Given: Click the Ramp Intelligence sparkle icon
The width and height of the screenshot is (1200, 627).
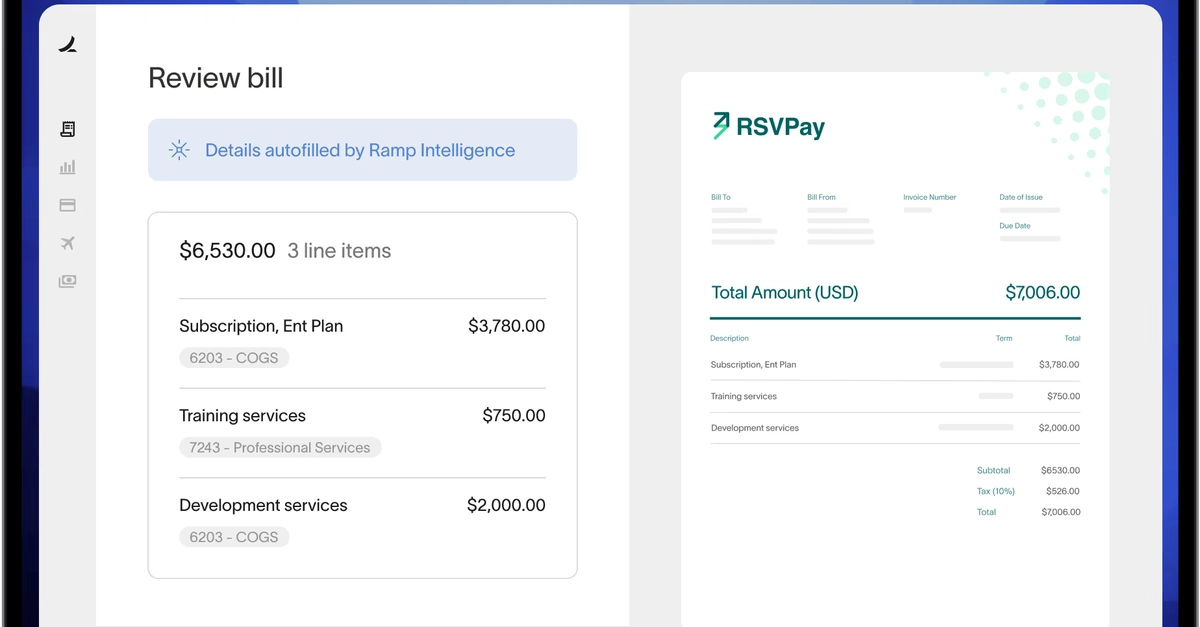Looking at the screenshot, I should (x=178, y=149).
